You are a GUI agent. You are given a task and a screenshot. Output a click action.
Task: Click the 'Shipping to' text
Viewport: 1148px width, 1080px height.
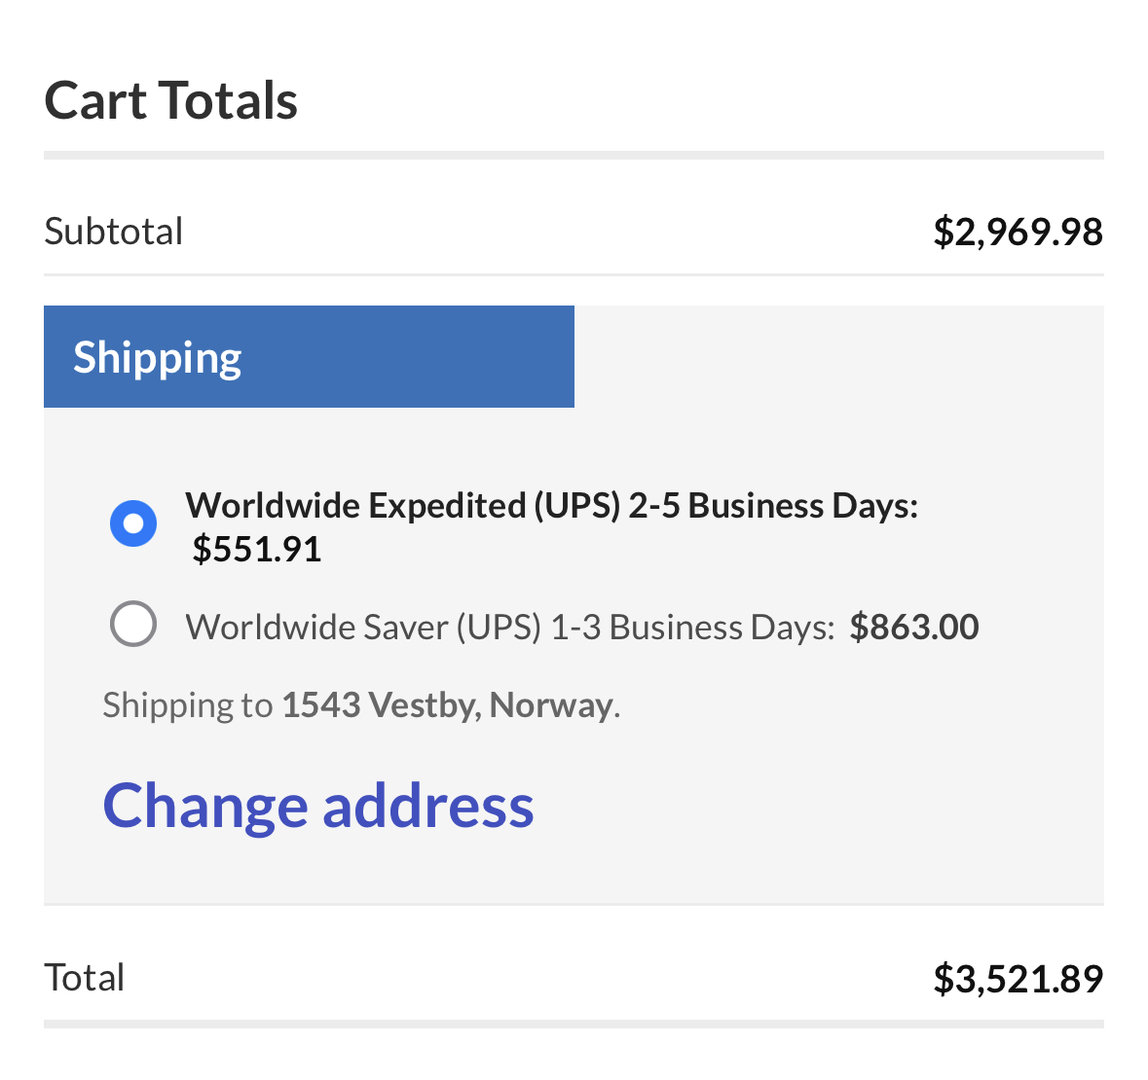pyautogui.click(x=187, y=705)
